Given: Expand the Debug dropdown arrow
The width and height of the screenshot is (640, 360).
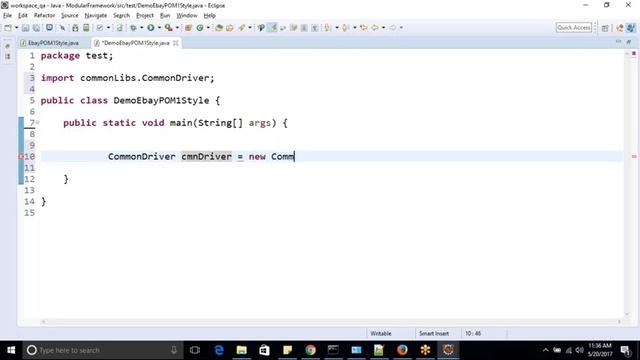Looking at the screenshot, I should (141, 28).
